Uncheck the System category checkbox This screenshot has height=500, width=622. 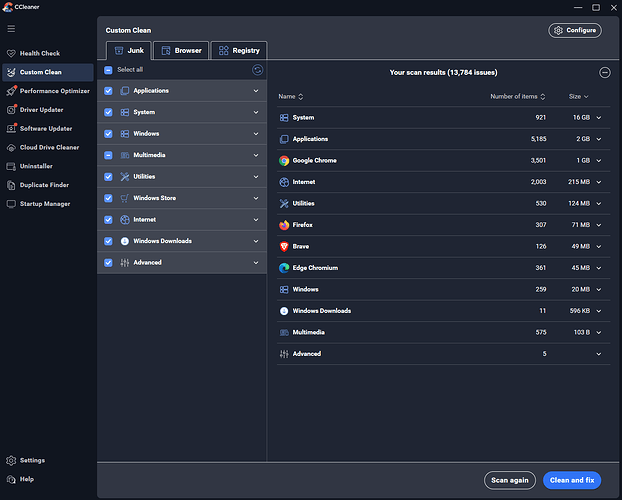pos(108,112)
